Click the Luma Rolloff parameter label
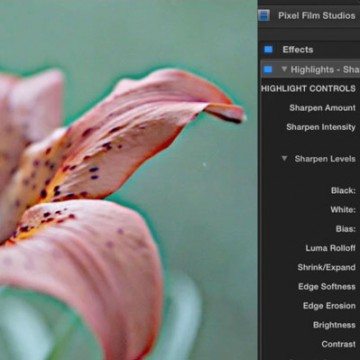This screenshot has width=360, height=360. click(x=331, y=248)
